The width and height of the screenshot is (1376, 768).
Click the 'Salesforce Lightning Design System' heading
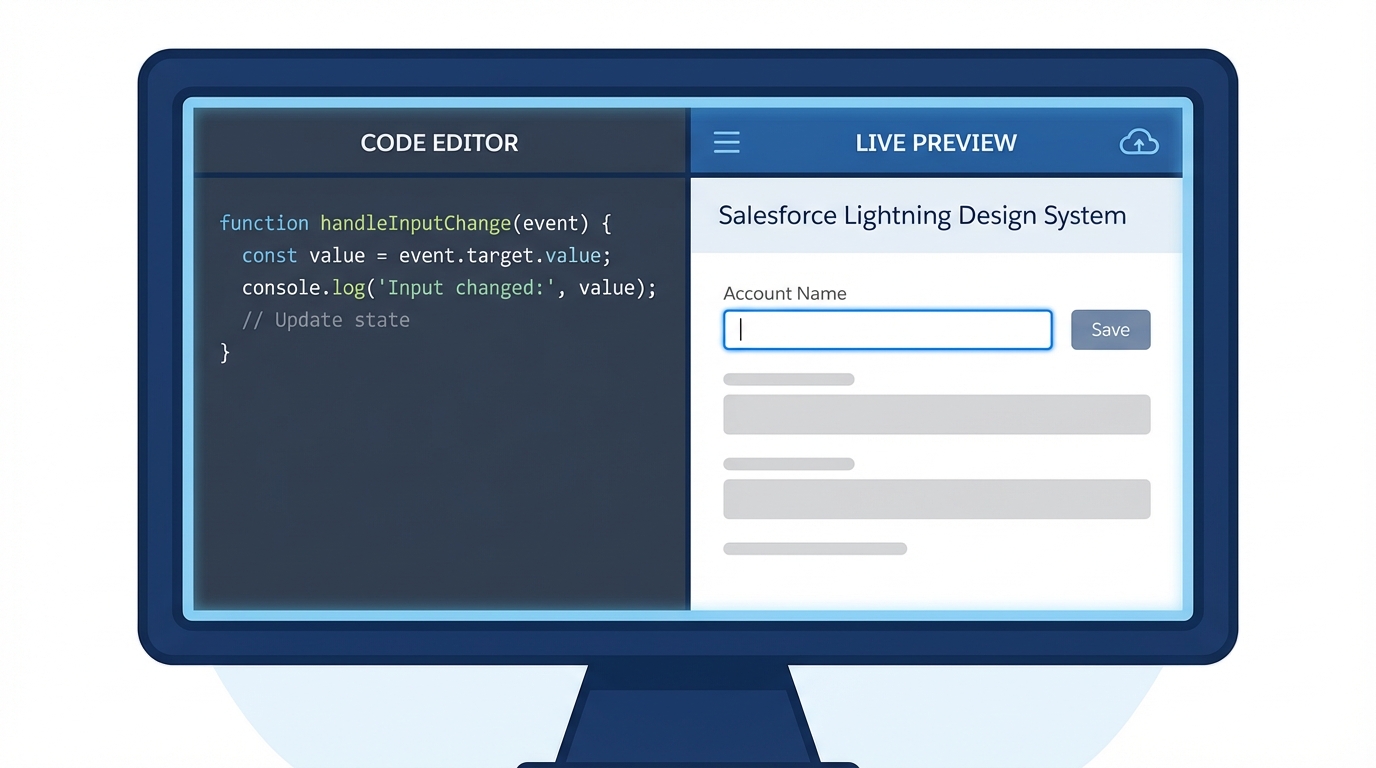[922, 216]
